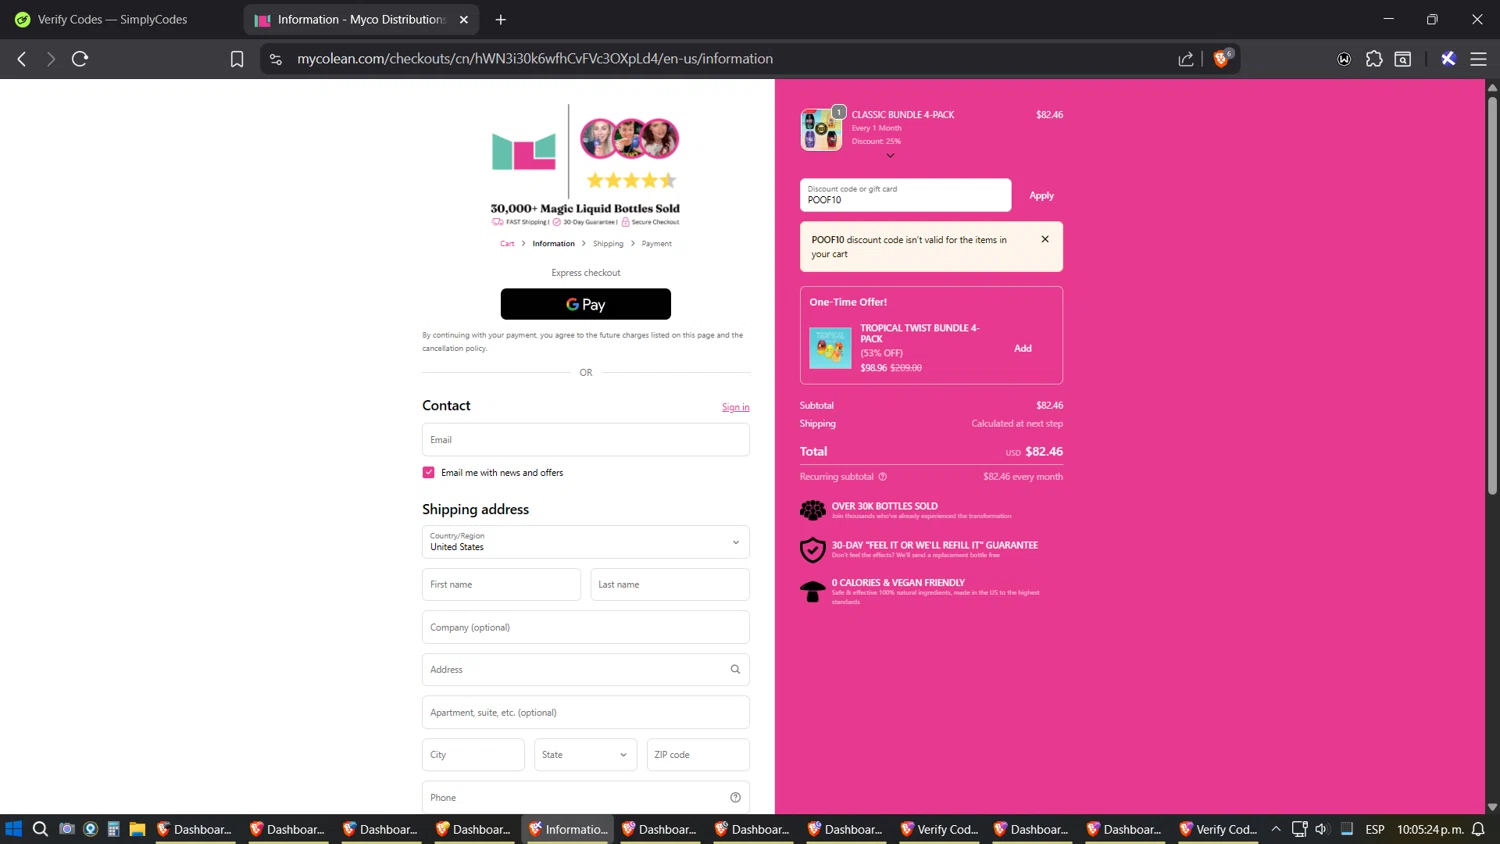1500x844 pixels.
Task: View site information icon in address bar
Action: click(x=276, y=59)
